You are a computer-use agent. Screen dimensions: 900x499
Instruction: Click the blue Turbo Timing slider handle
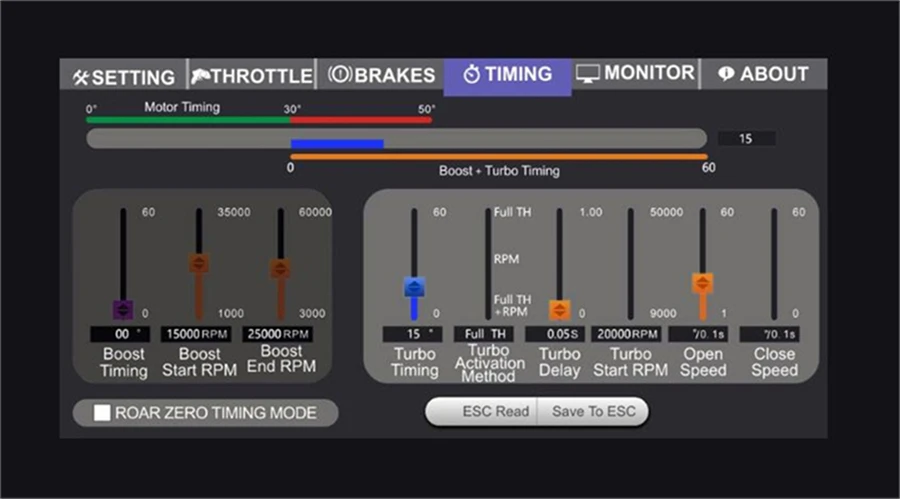pos(414,287)
